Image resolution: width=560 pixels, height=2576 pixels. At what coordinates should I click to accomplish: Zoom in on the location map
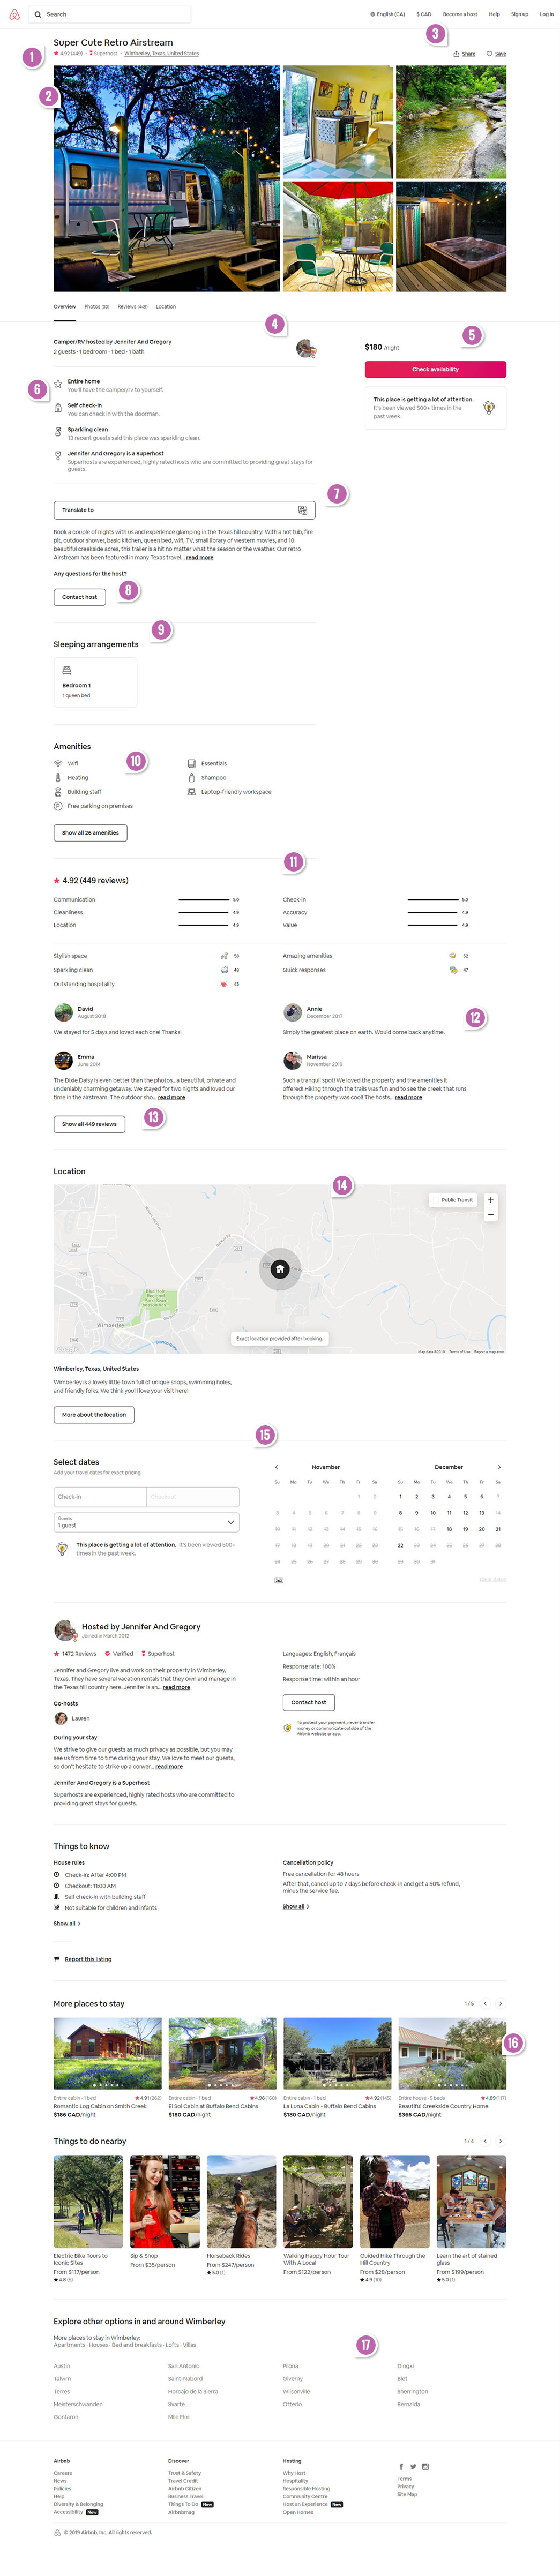490,1200
